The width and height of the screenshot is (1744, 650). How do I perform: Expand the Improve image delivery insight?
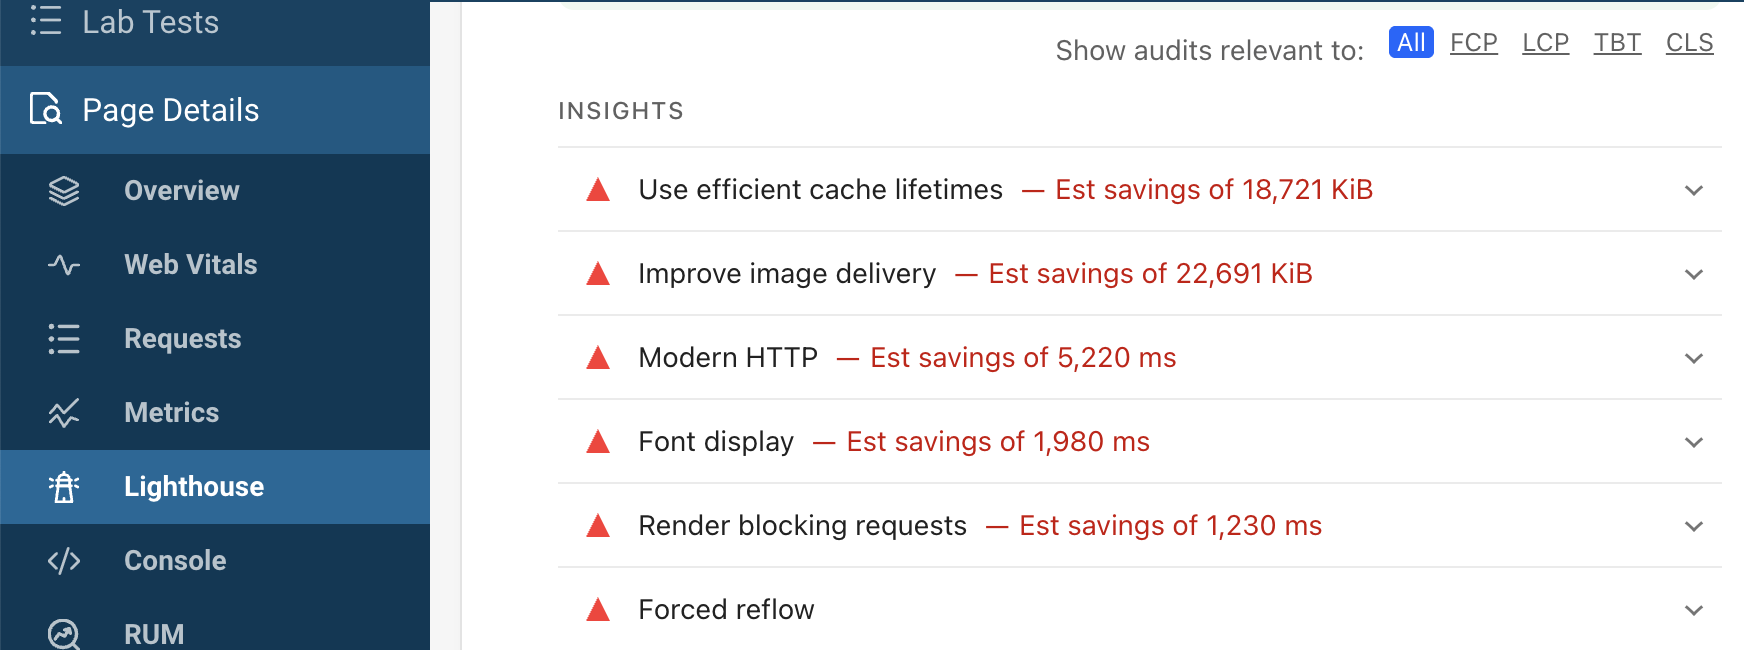pos(1693,274)
